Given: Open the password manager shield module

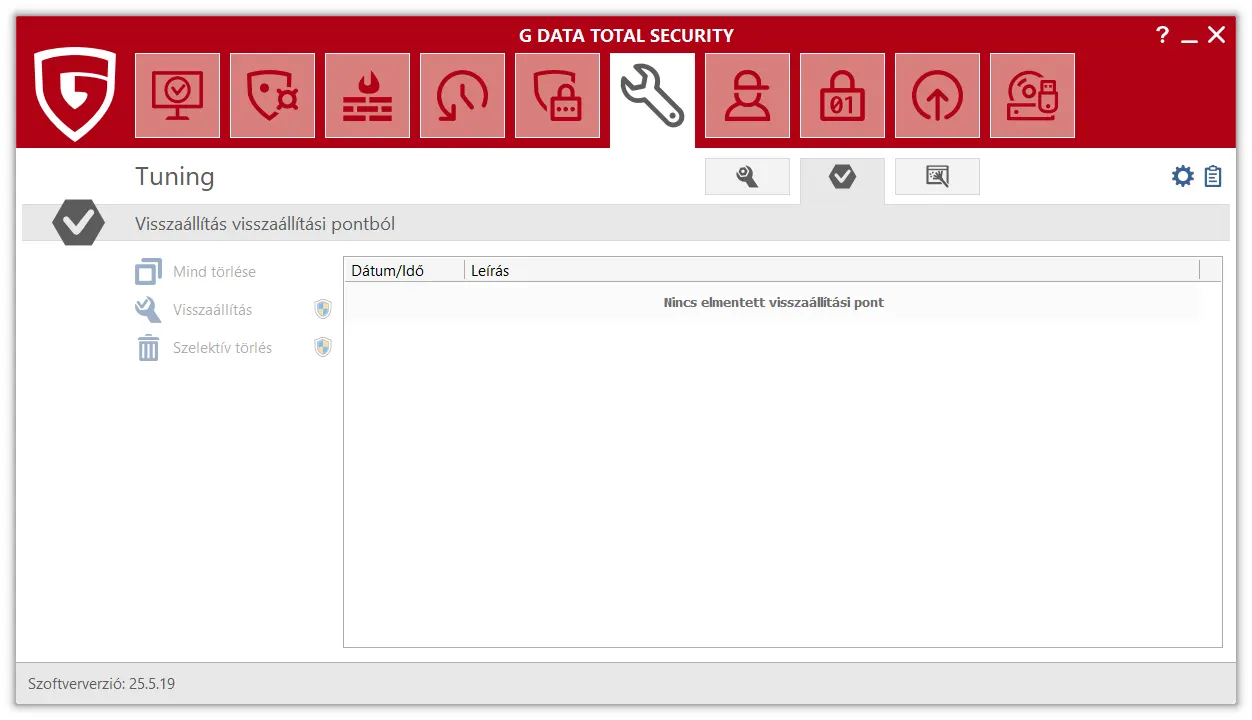Looking at the screenshot, I should [x=557, y=96].
